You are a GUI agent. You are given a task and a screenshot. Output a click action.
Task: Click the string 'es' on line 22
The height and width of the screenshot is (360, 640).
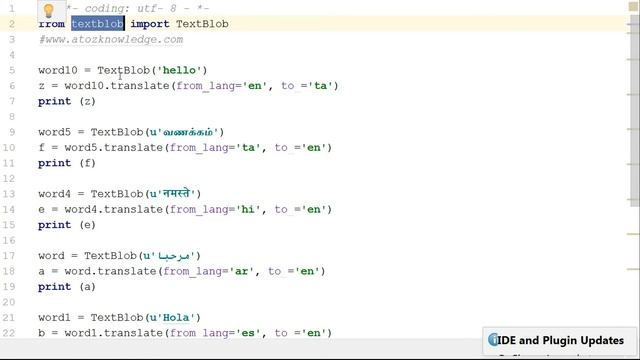click(248, 333)
